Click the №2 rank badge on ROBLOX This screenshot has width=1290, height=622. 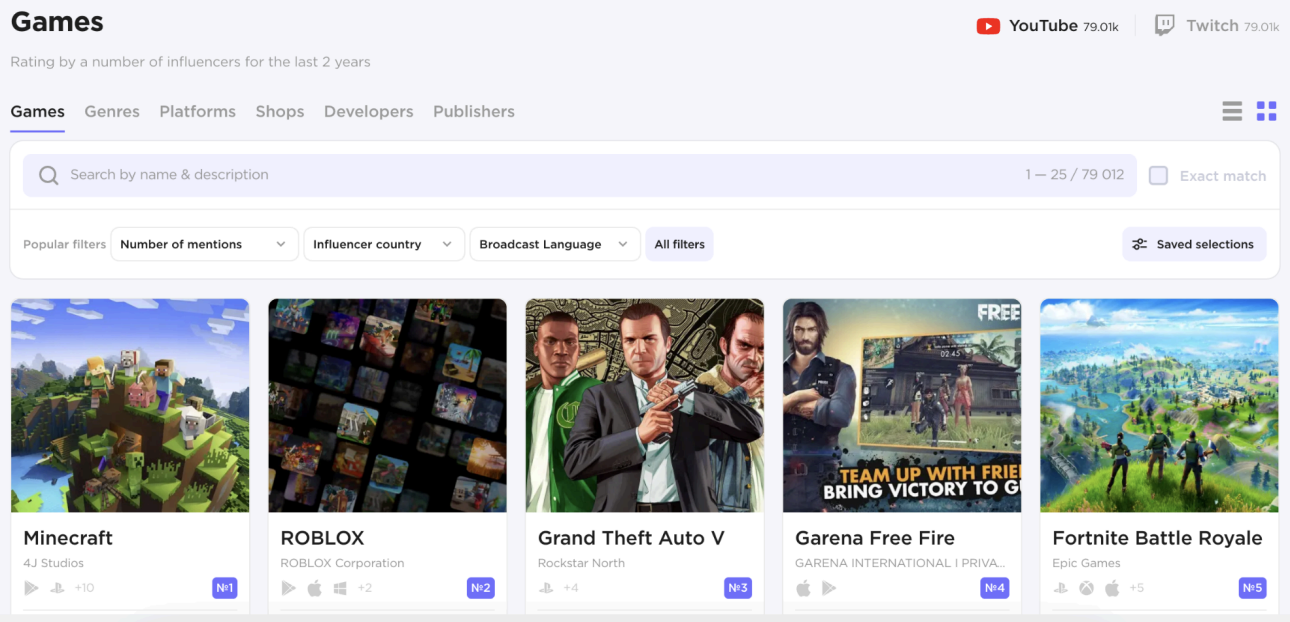pos(481,588)
